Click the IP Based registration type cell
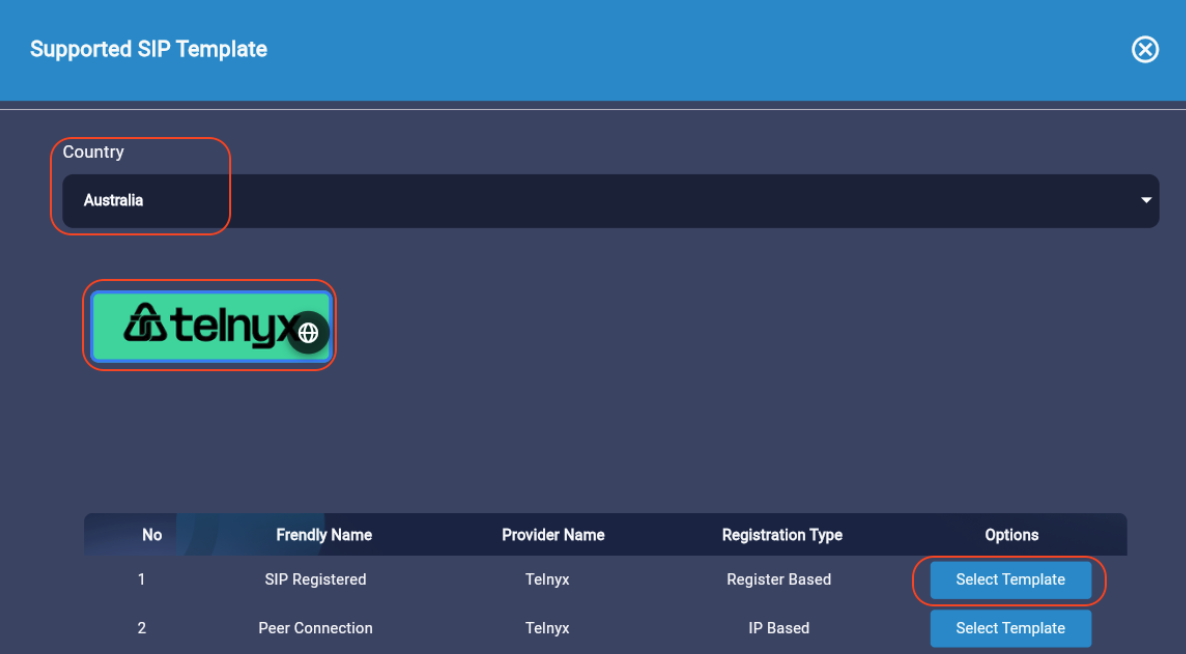 779,629
